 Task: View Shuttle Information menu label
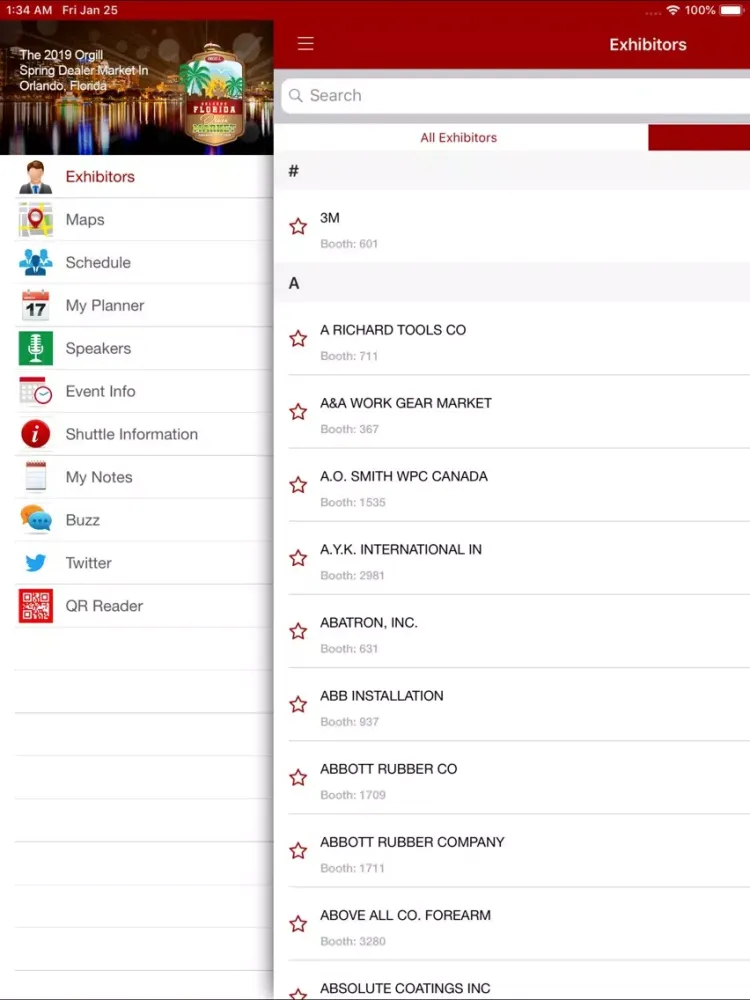pyautogui.click(x=131, y=434)
